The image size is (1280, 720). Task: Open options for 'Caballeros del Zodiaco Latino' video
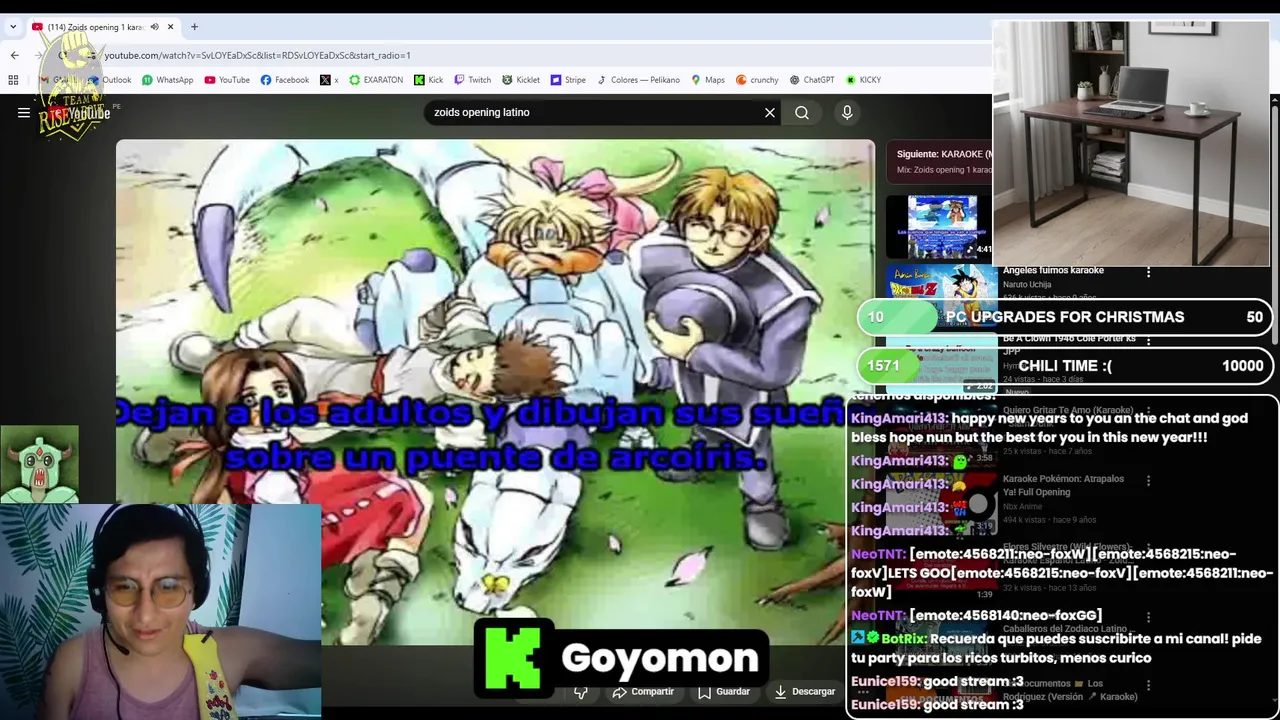[1148, 617]
